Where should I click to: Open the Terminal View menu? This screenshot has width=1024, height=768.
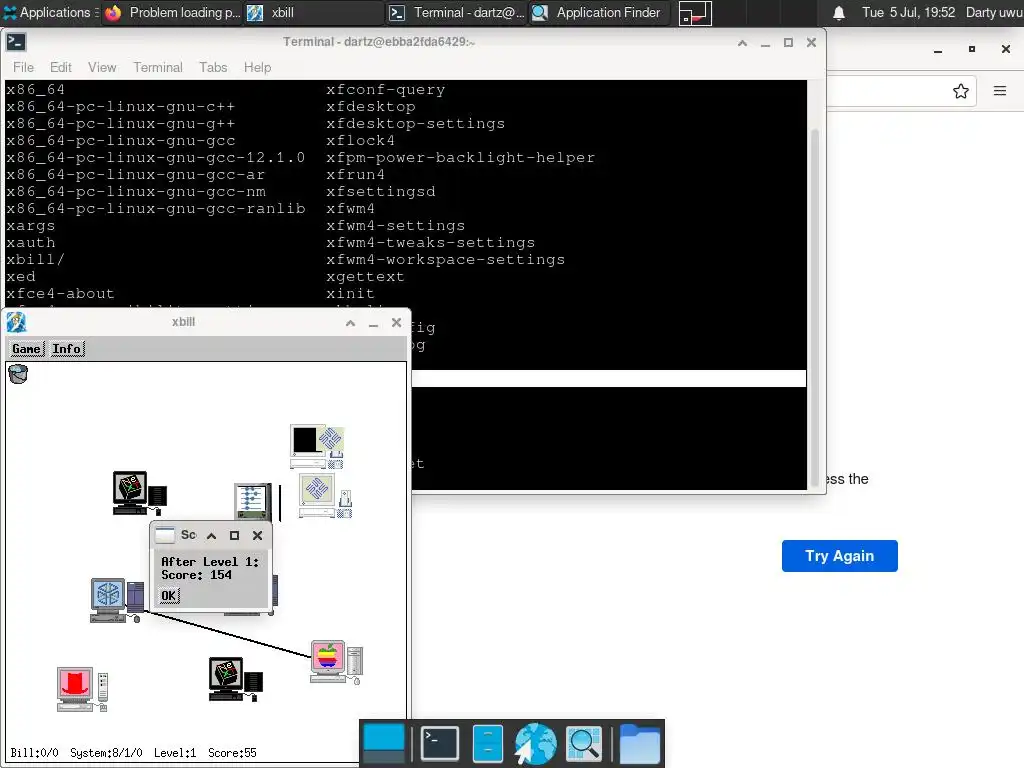coord(102,67)
